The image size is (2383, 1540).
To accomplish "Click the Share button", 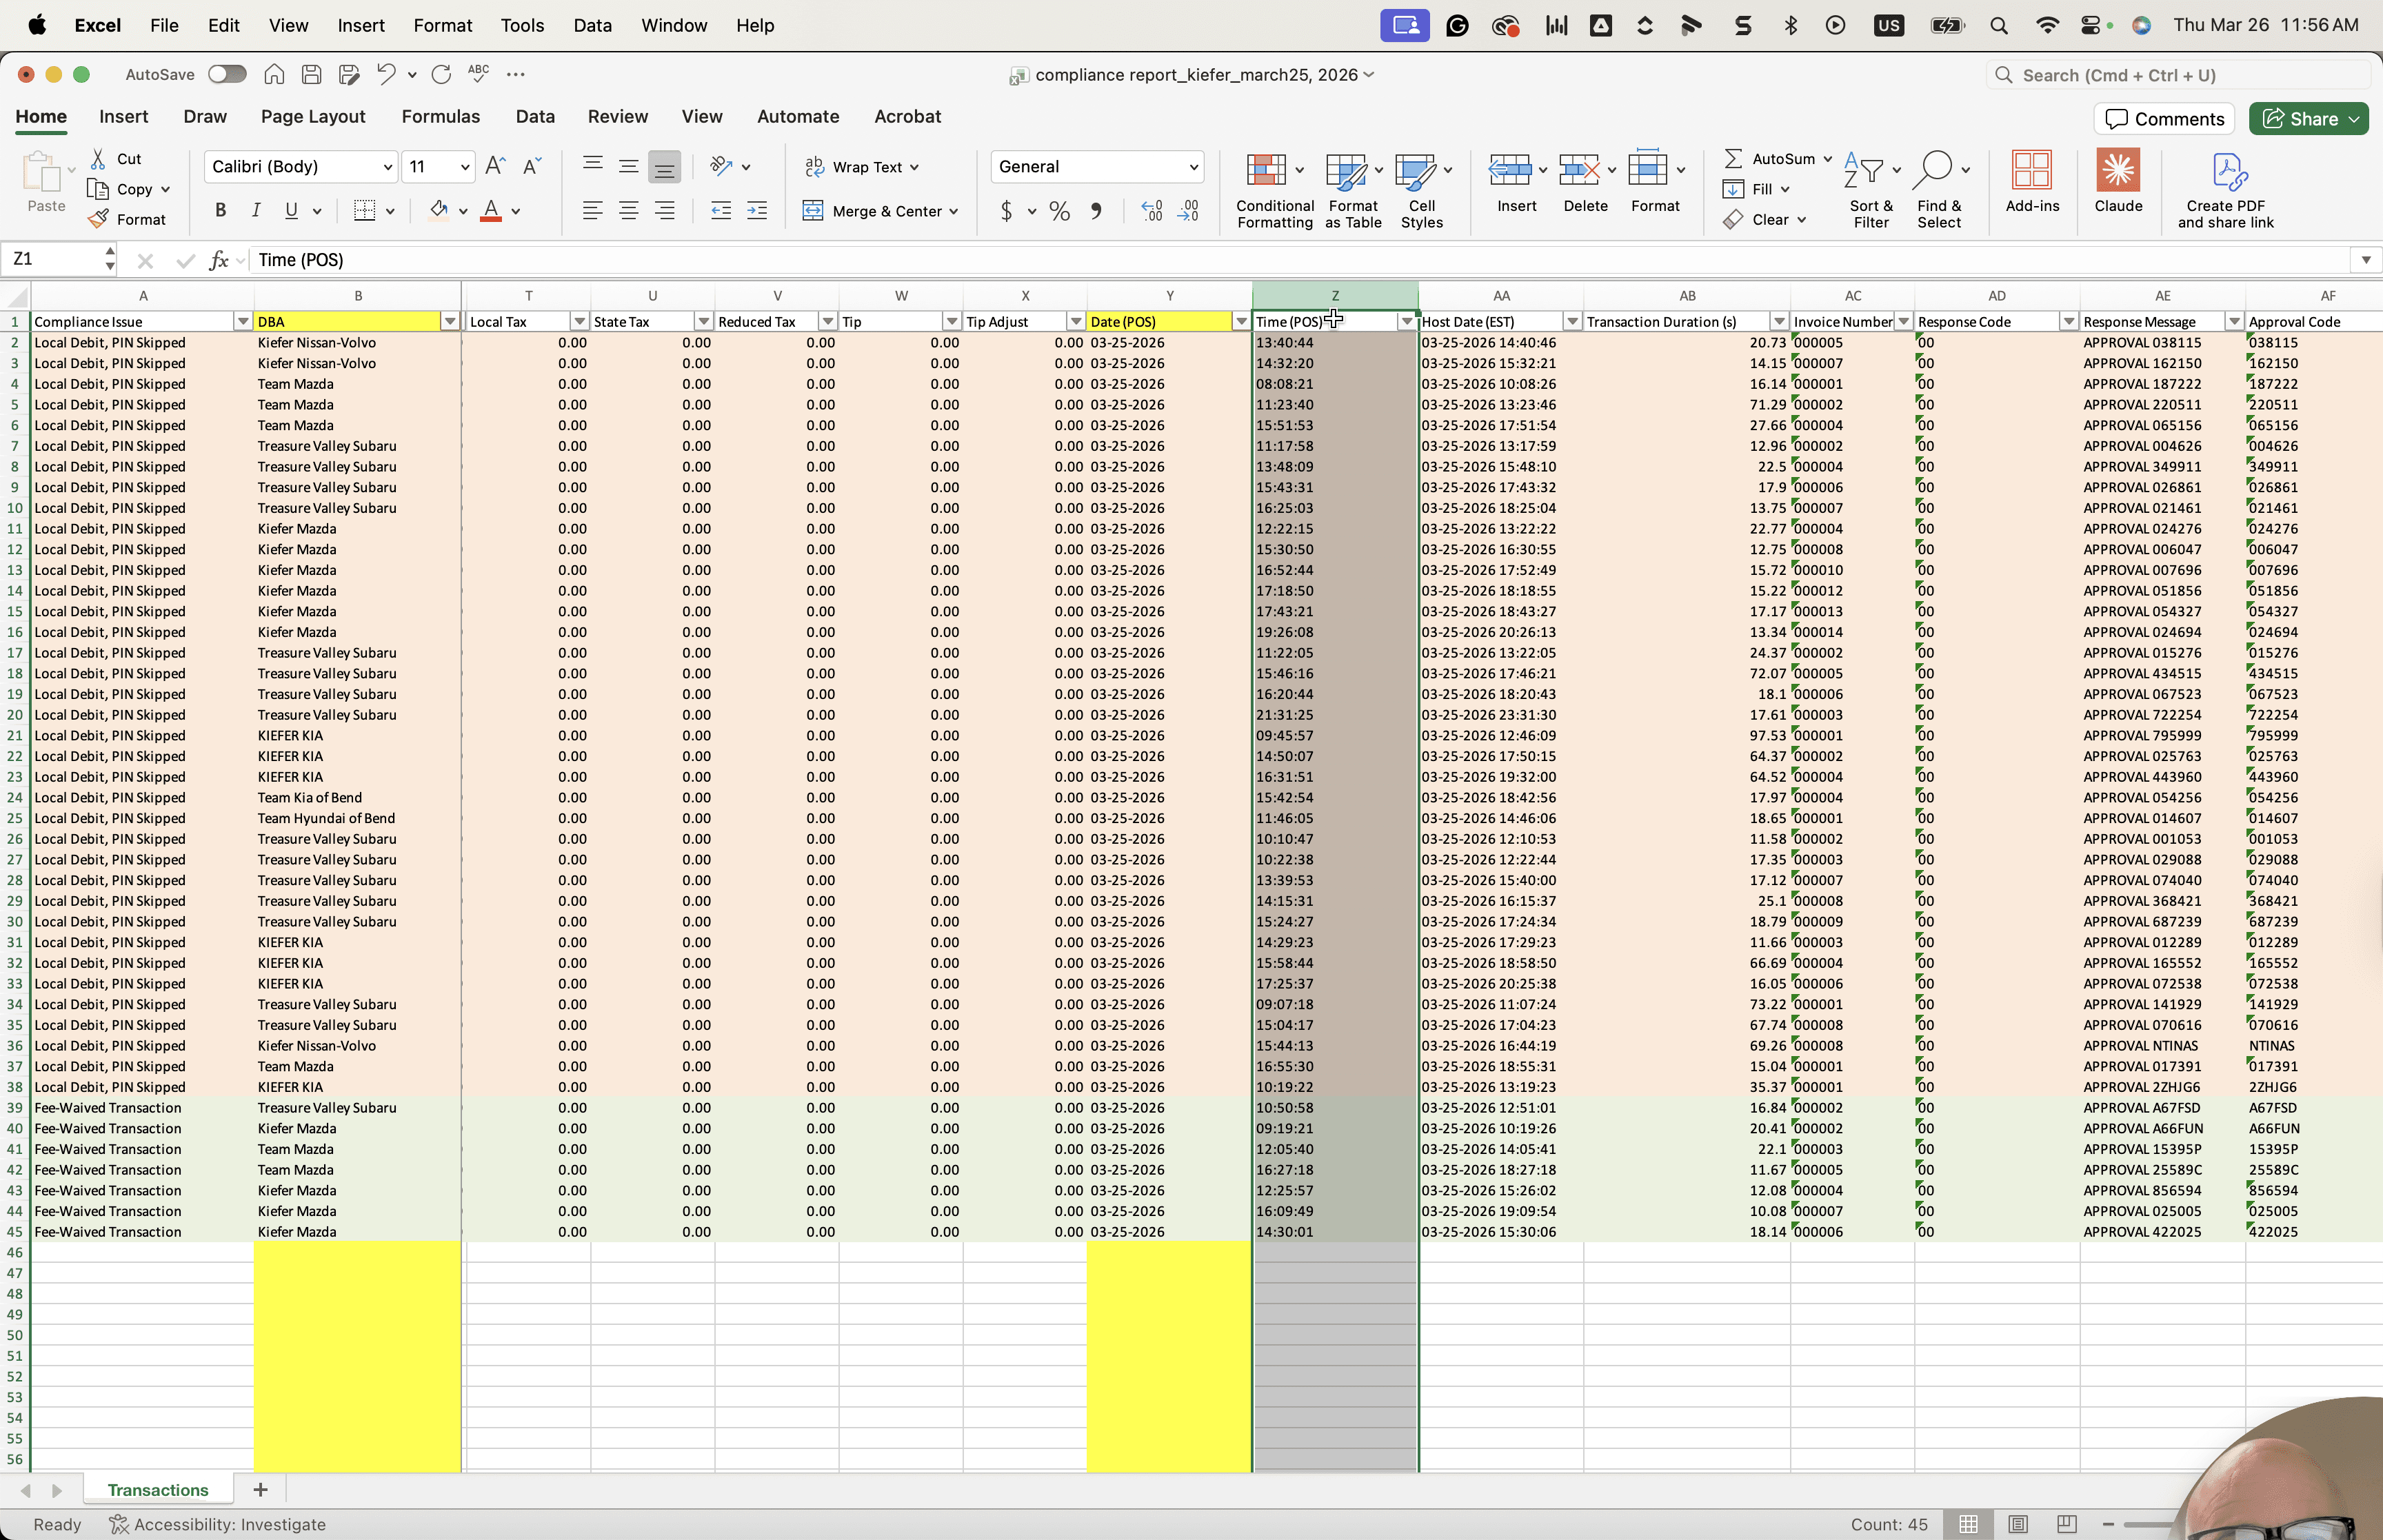I will pyautogui.click(x=2308, y=119).
